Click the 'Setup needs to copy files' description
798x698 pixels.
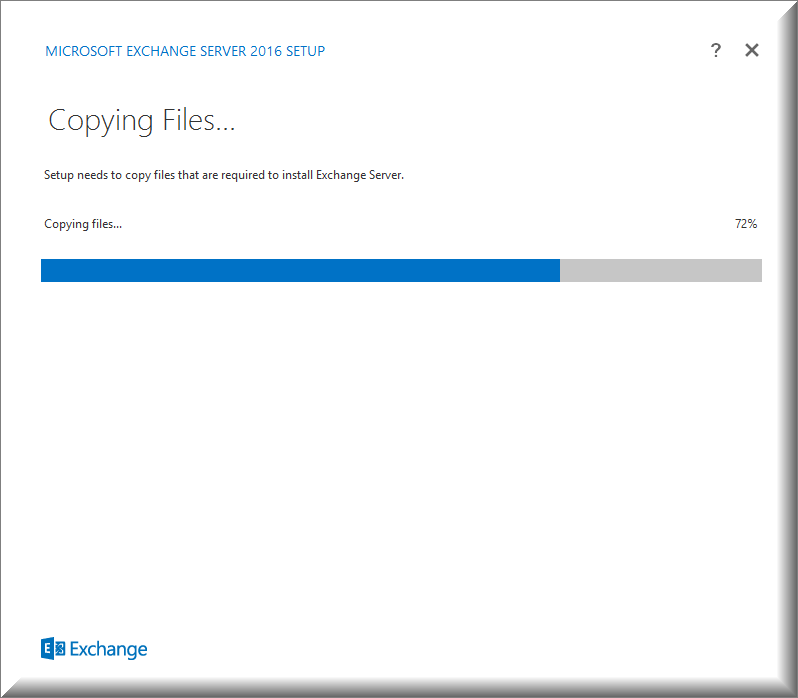pyautogui.click(x=224, y=175)
